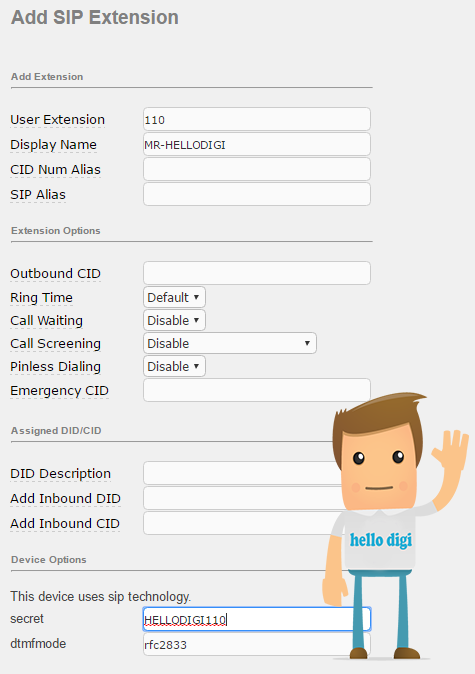Click the User Extension input field
This screenshot has height=674, width=475.
pyautogui.click(x=257, y=119)
